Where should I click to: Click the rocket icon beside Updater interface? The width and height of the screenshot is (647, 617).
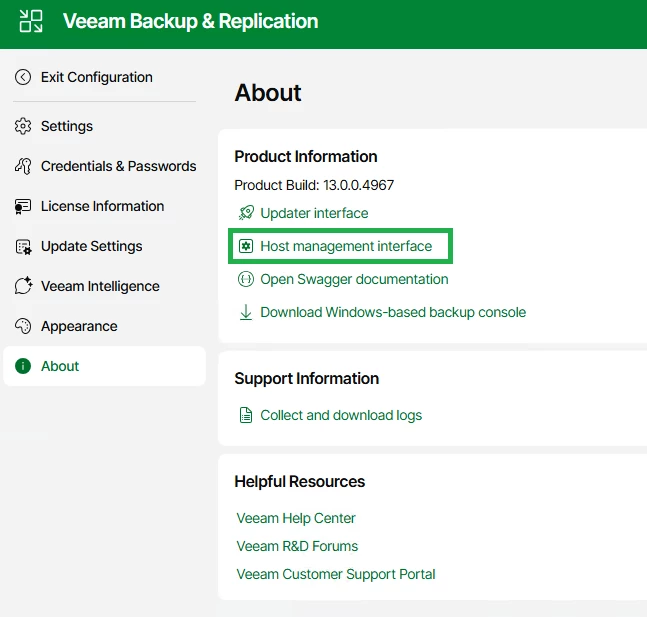tap(246, 213)
